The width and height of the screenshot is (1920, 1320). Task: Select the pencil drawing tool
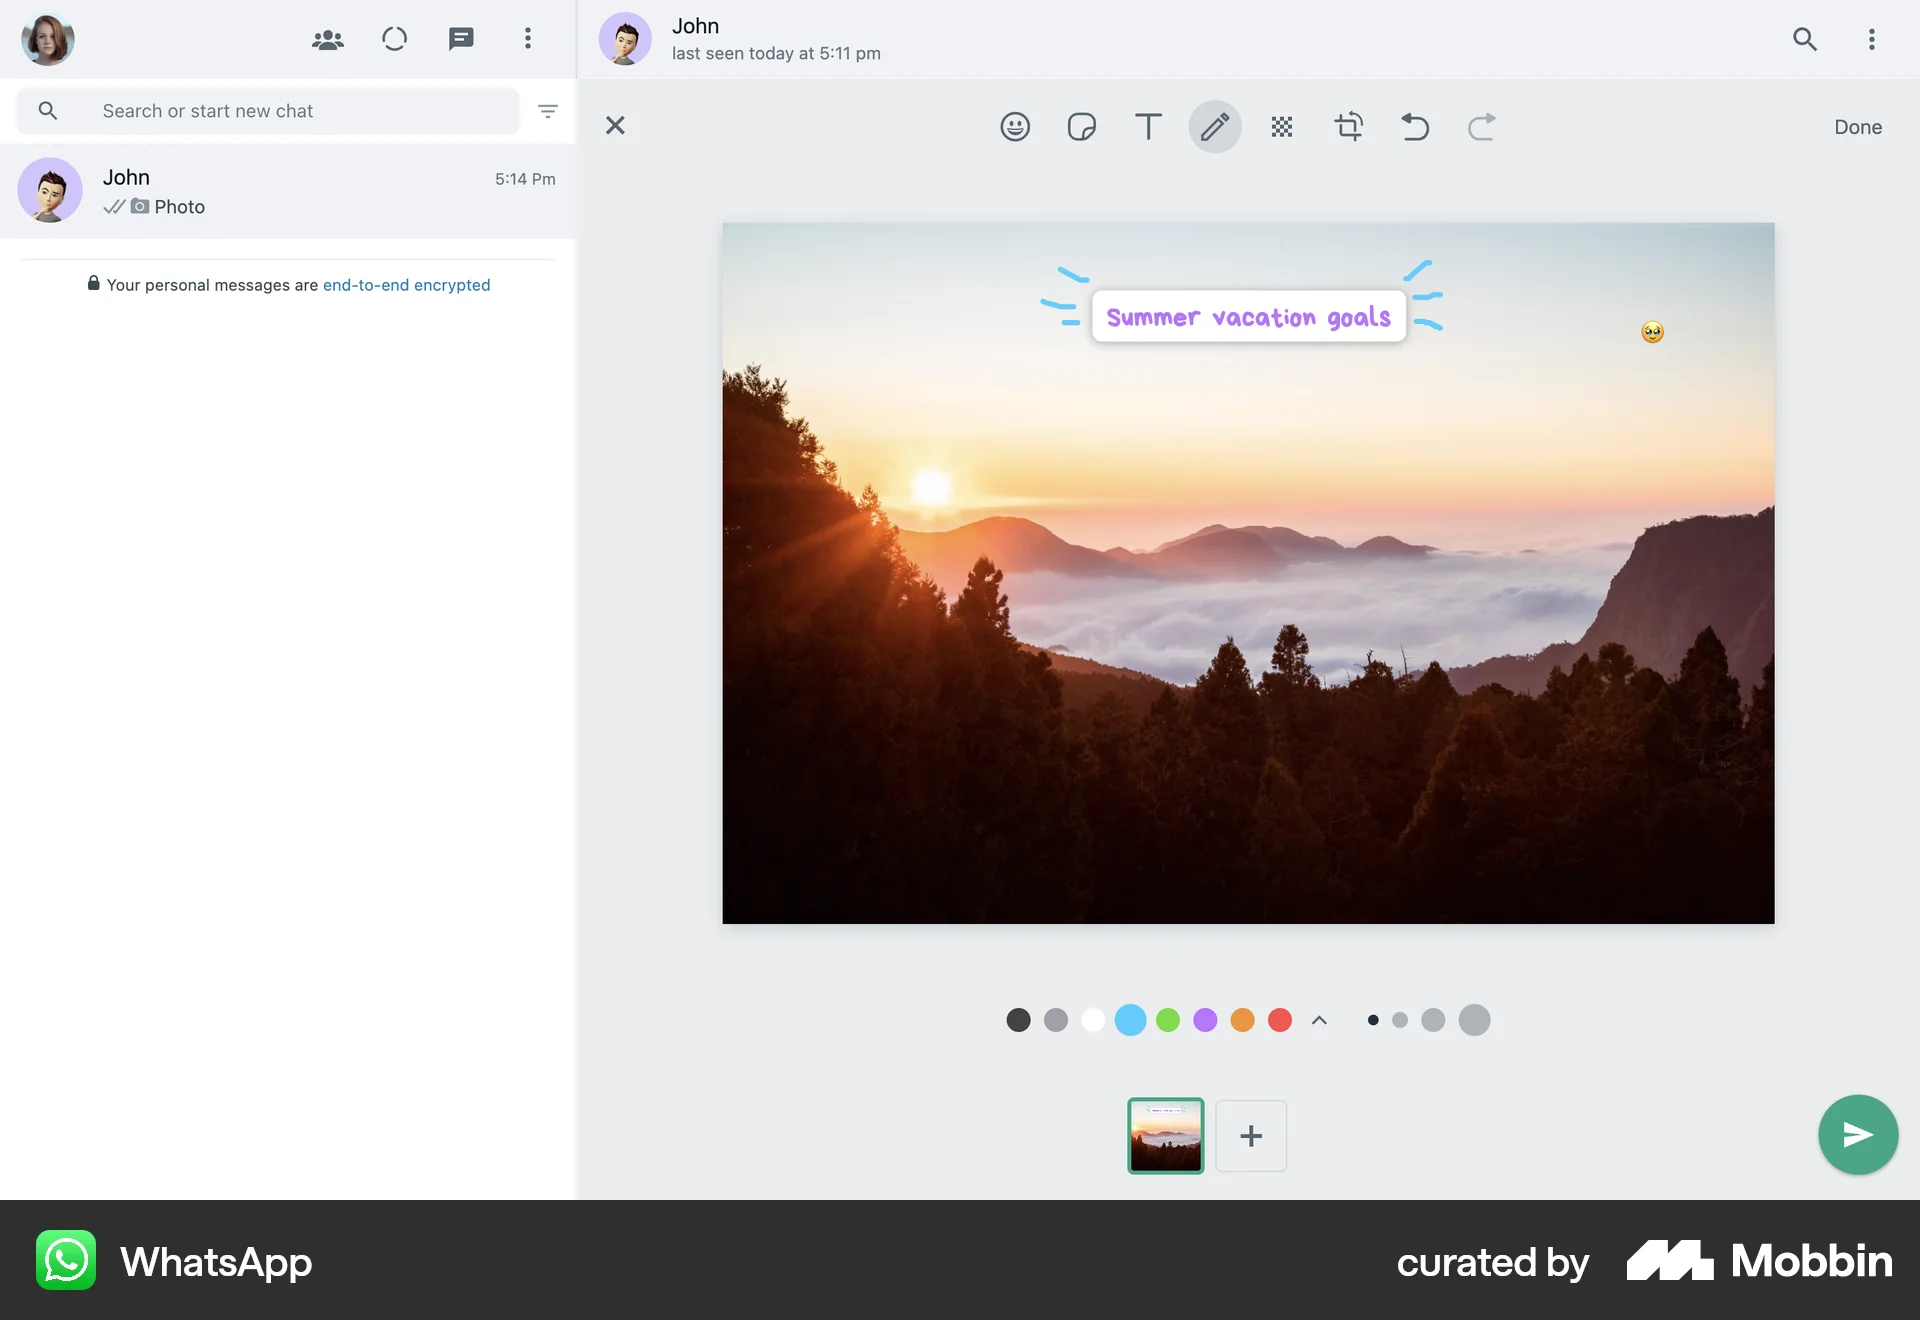1215,126
